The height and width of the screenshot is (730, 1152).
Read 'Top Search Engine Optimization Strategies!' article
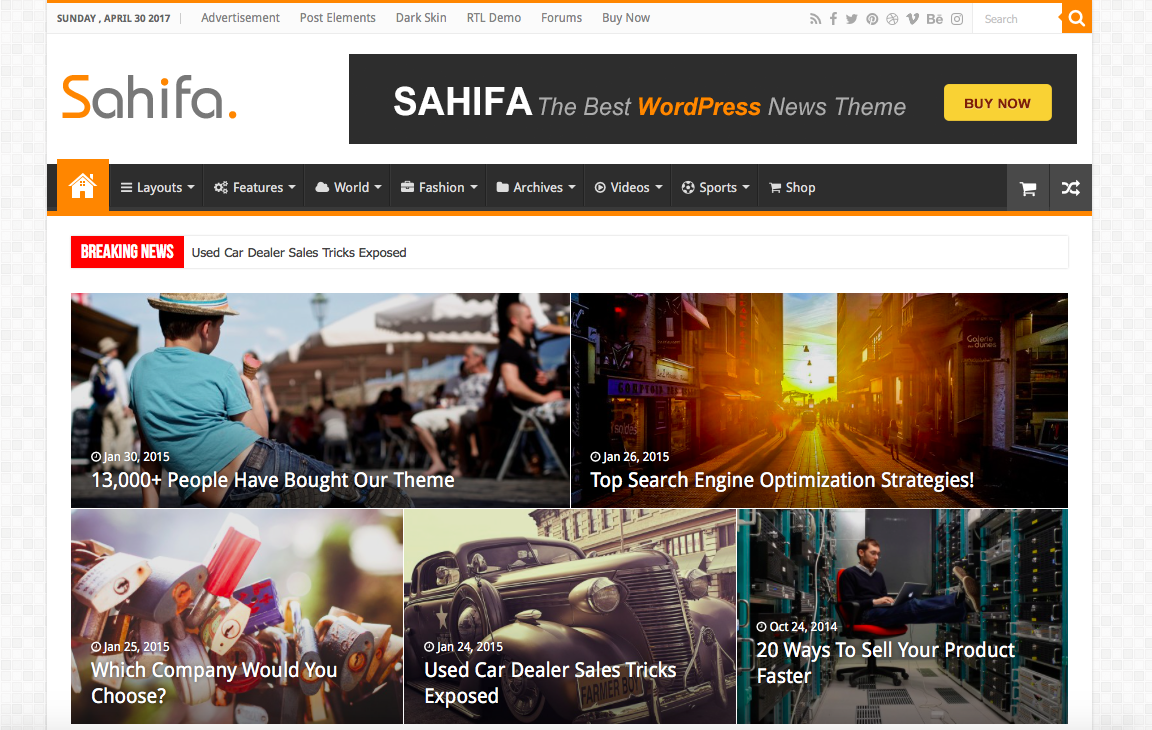click(x=782, y=480)
